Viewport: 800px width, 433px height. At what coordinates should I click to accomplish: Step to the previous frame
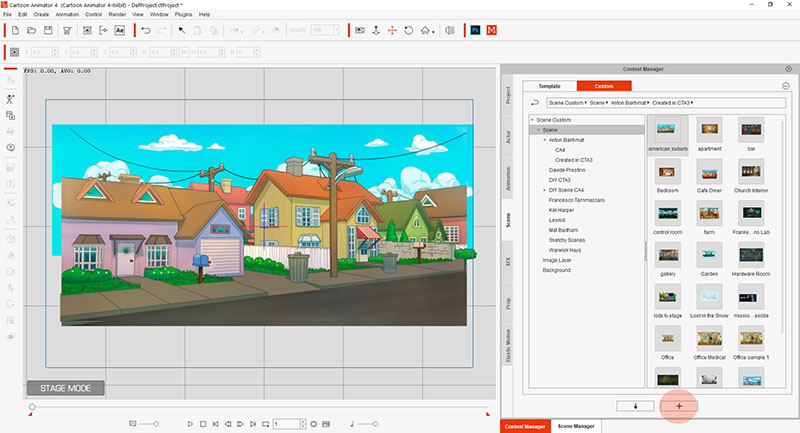[228, 424]
